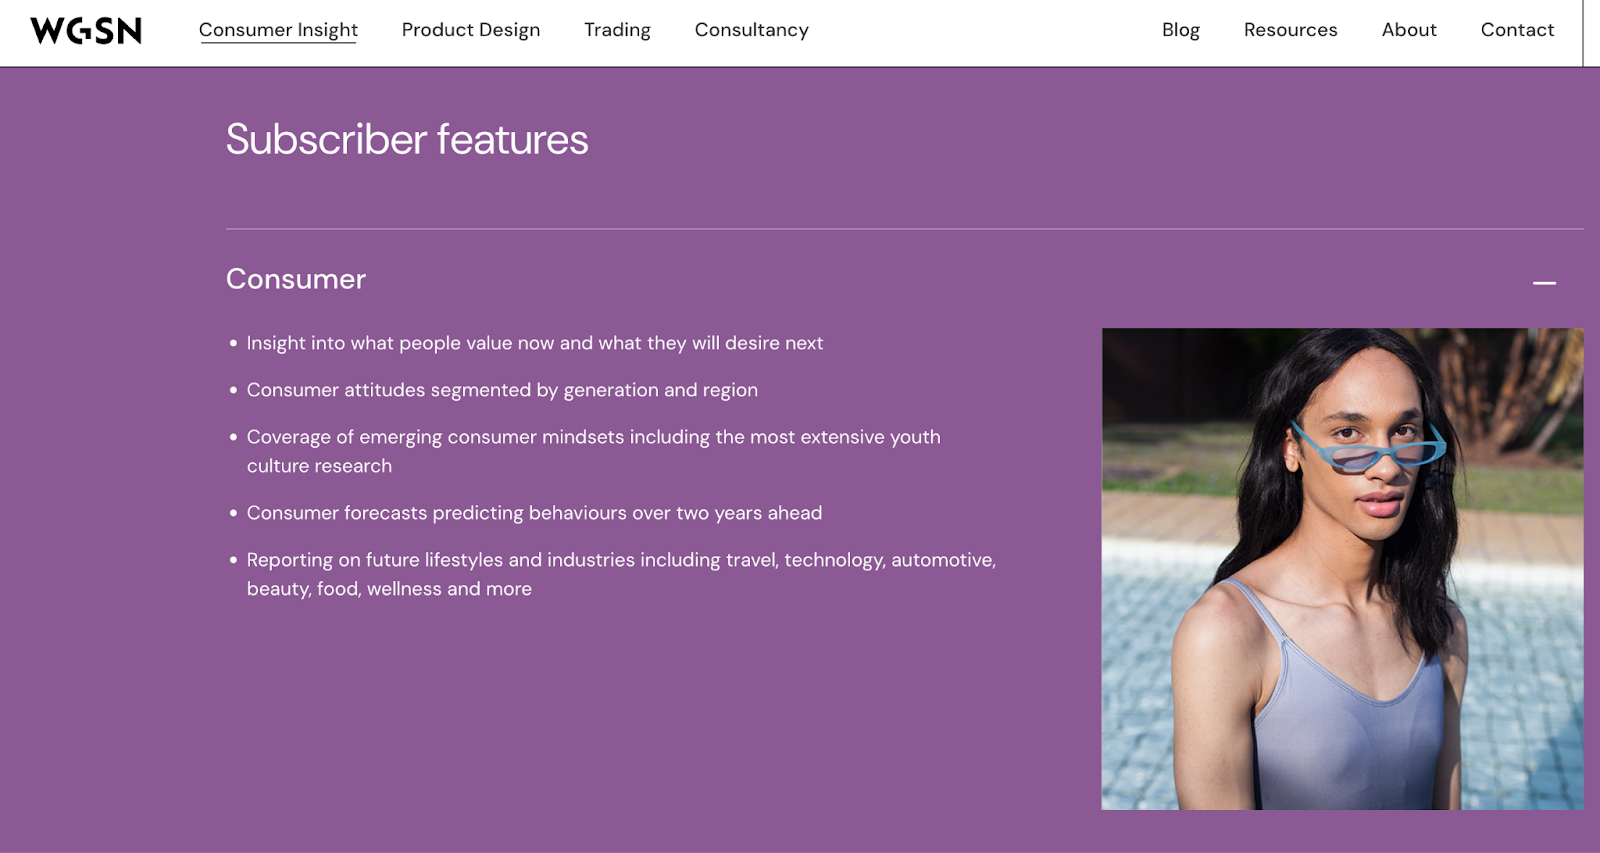Click the future lifestyles reporting bullet

(621, 574)
